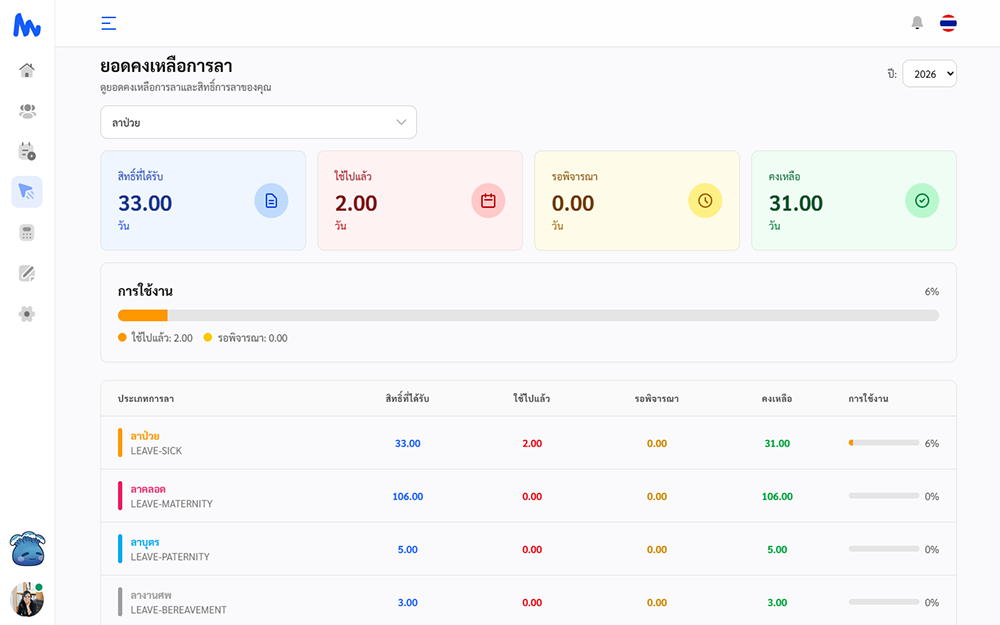Click the clock icon on รอพิจารณา card
The height and width of the screenshot is (625, 1000).
(705, 200)
